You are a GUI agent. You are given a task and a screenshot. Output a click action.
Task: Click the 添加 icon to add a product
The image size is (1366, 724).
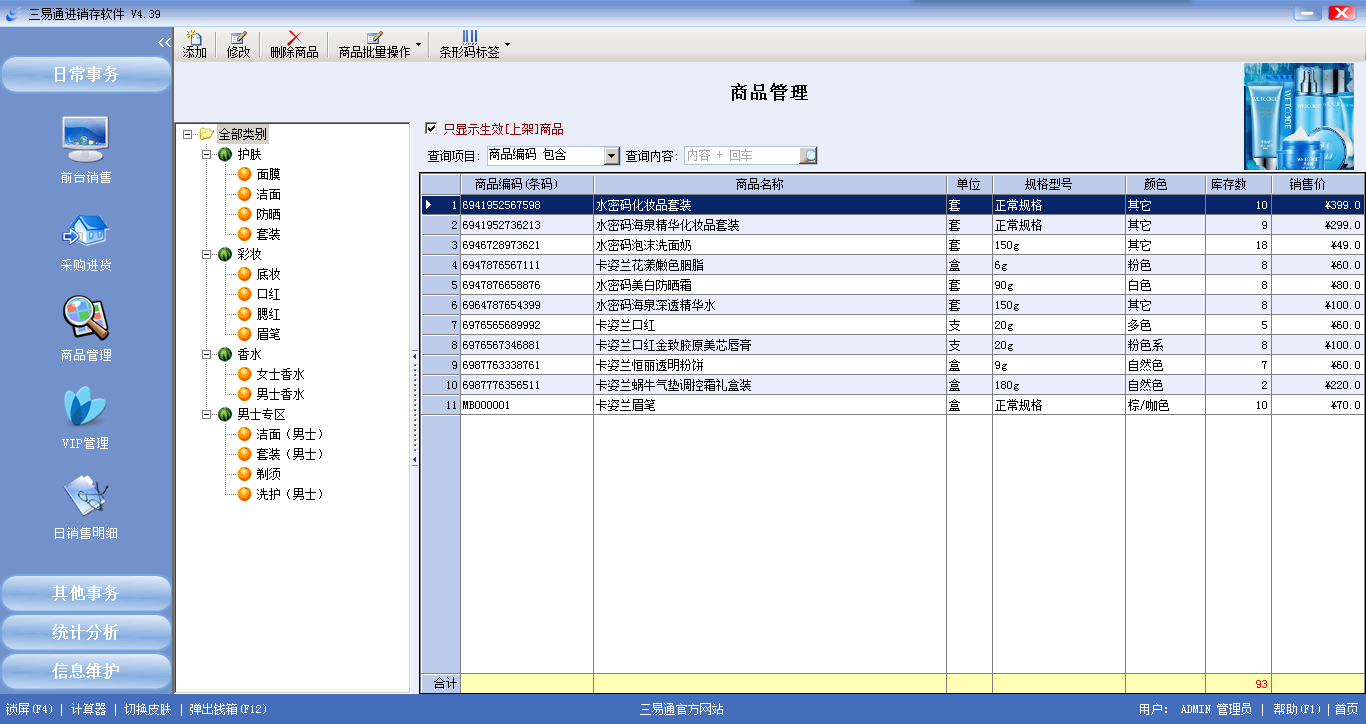point(193,42)
